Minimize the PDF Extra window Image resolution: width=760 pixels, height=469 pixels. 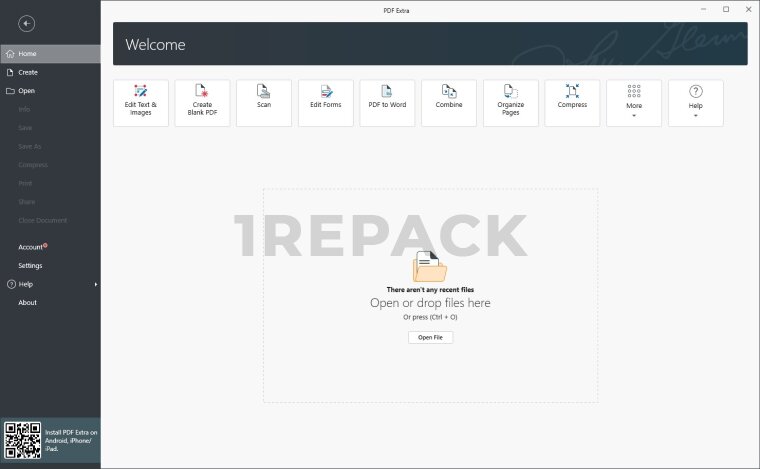(x=703, y=9)
